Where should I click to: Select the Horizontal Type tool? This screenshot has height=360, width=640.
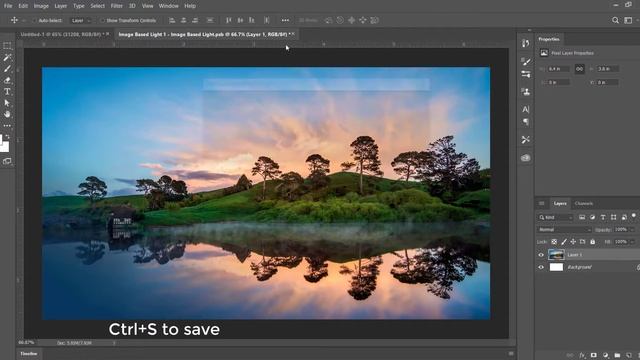pyautogui.click(x=7, y=91)
